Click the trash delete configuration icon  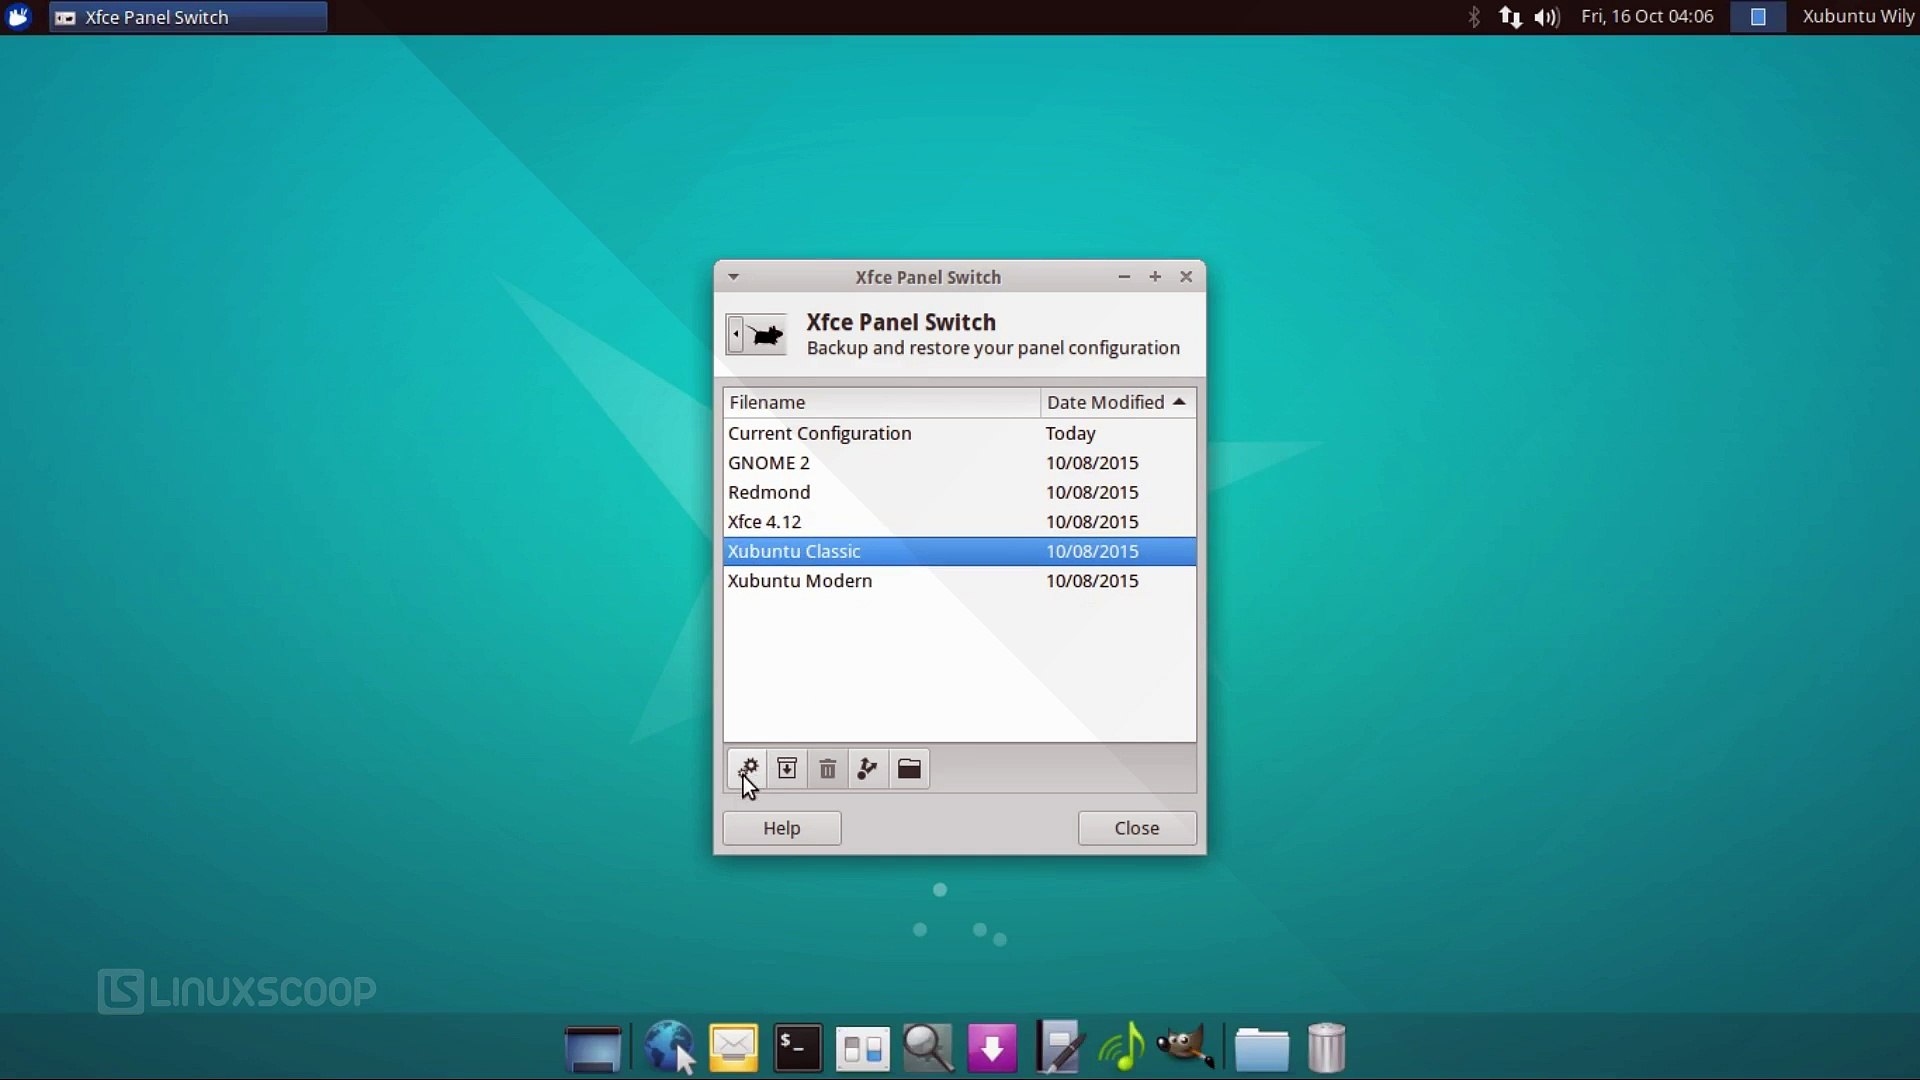[828, 768]
